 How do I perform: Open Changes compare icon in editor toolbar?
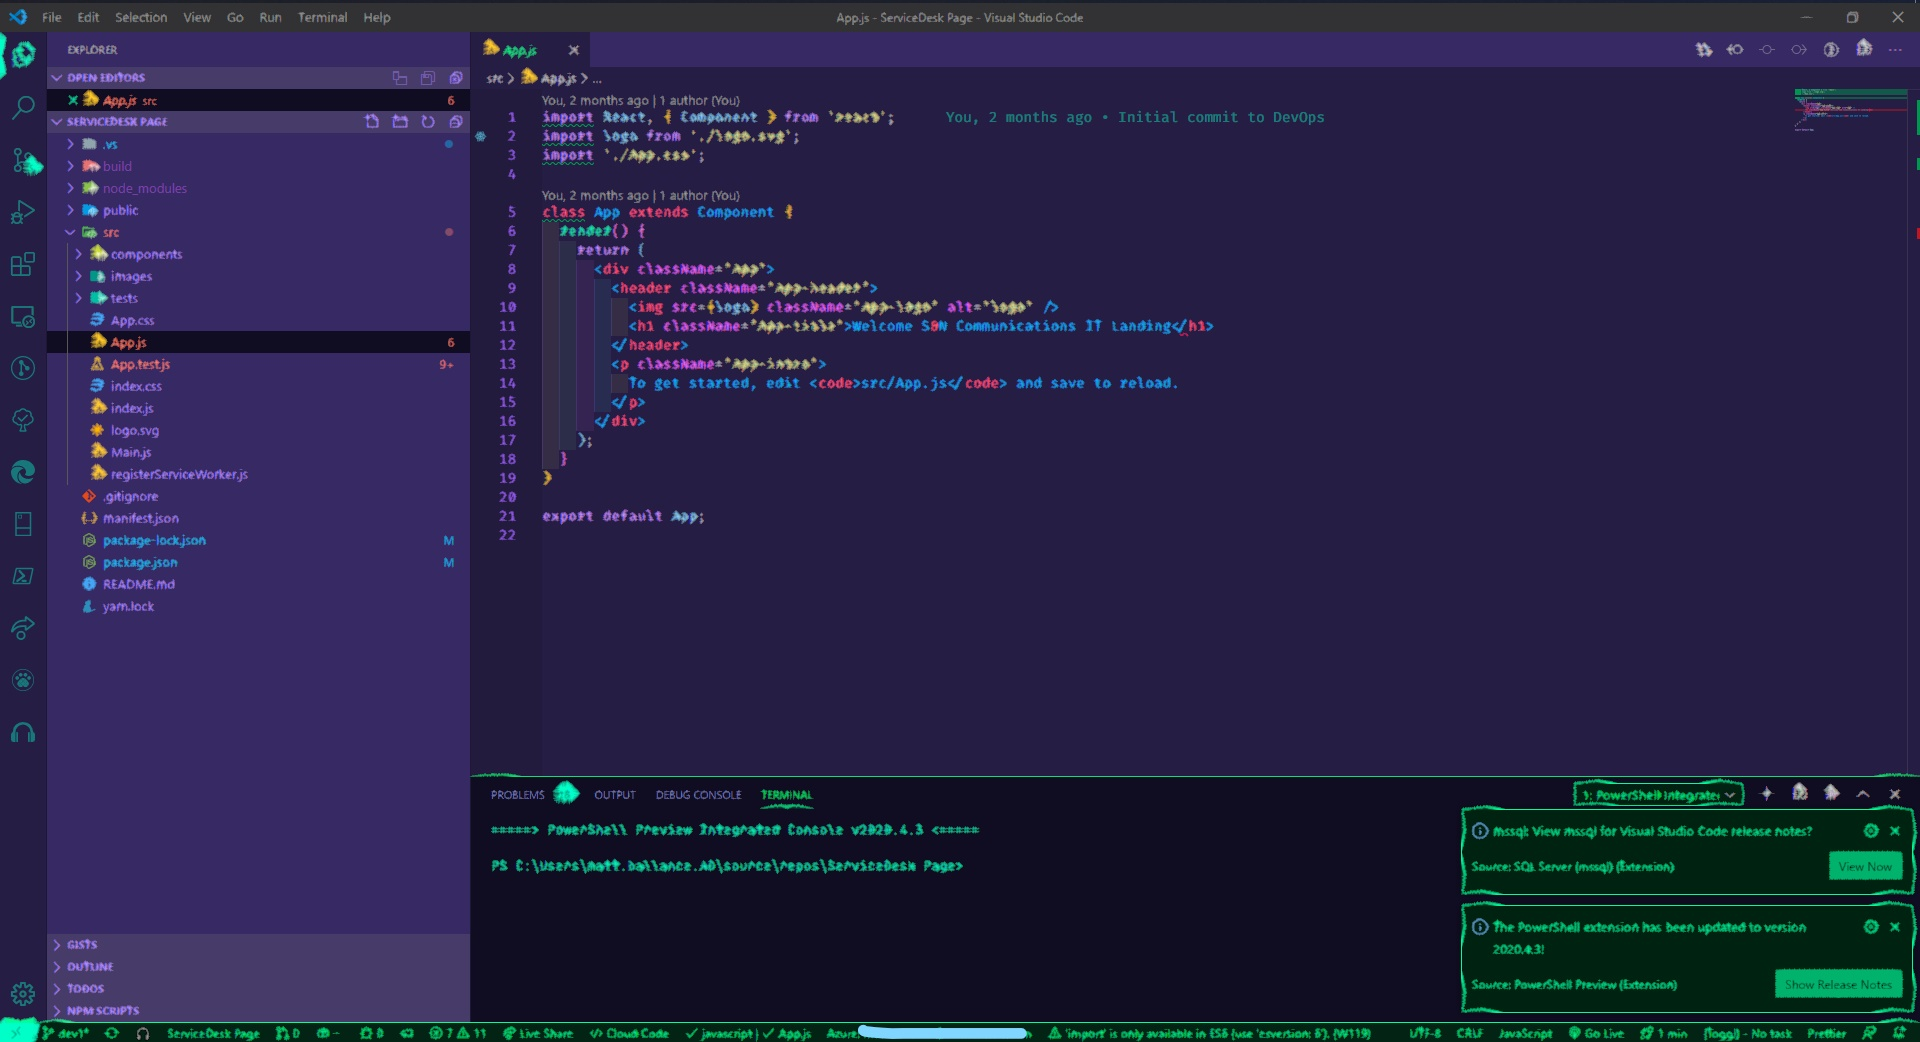(1704, 49)
